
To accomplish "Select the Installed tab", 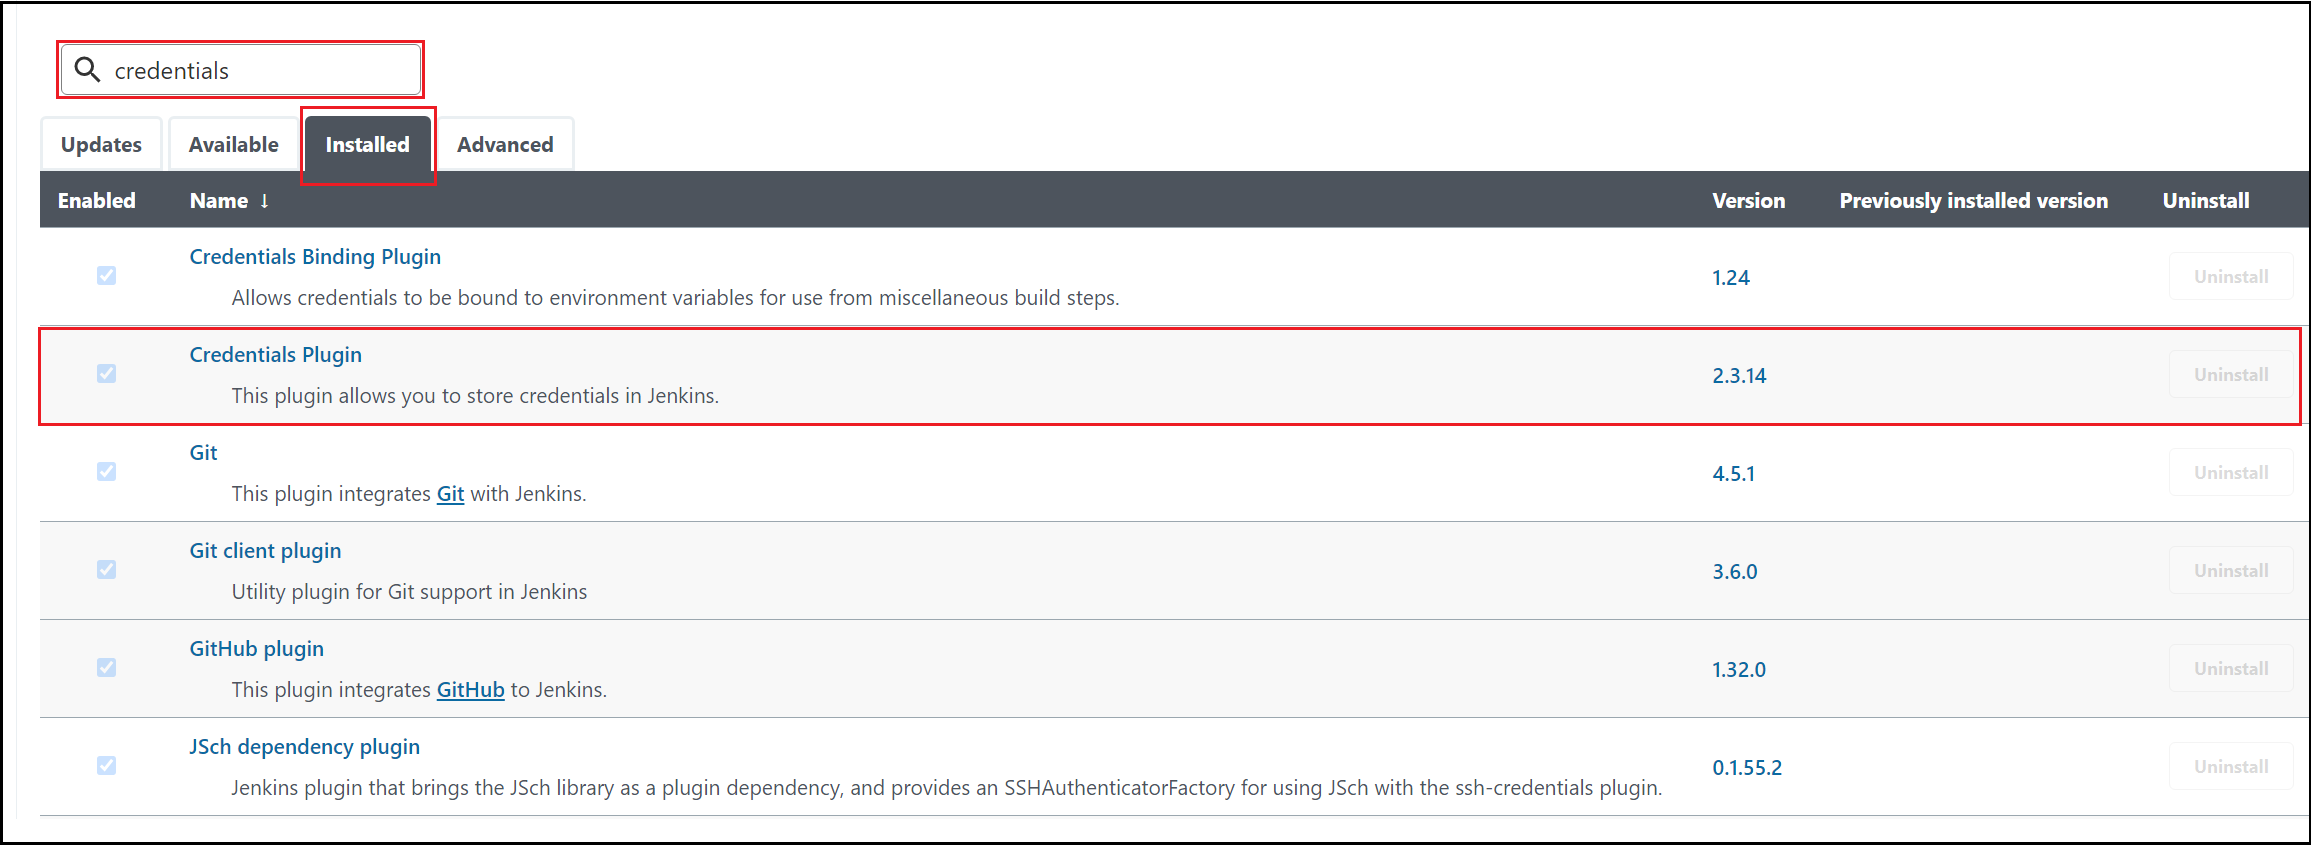I will [367, 144].
